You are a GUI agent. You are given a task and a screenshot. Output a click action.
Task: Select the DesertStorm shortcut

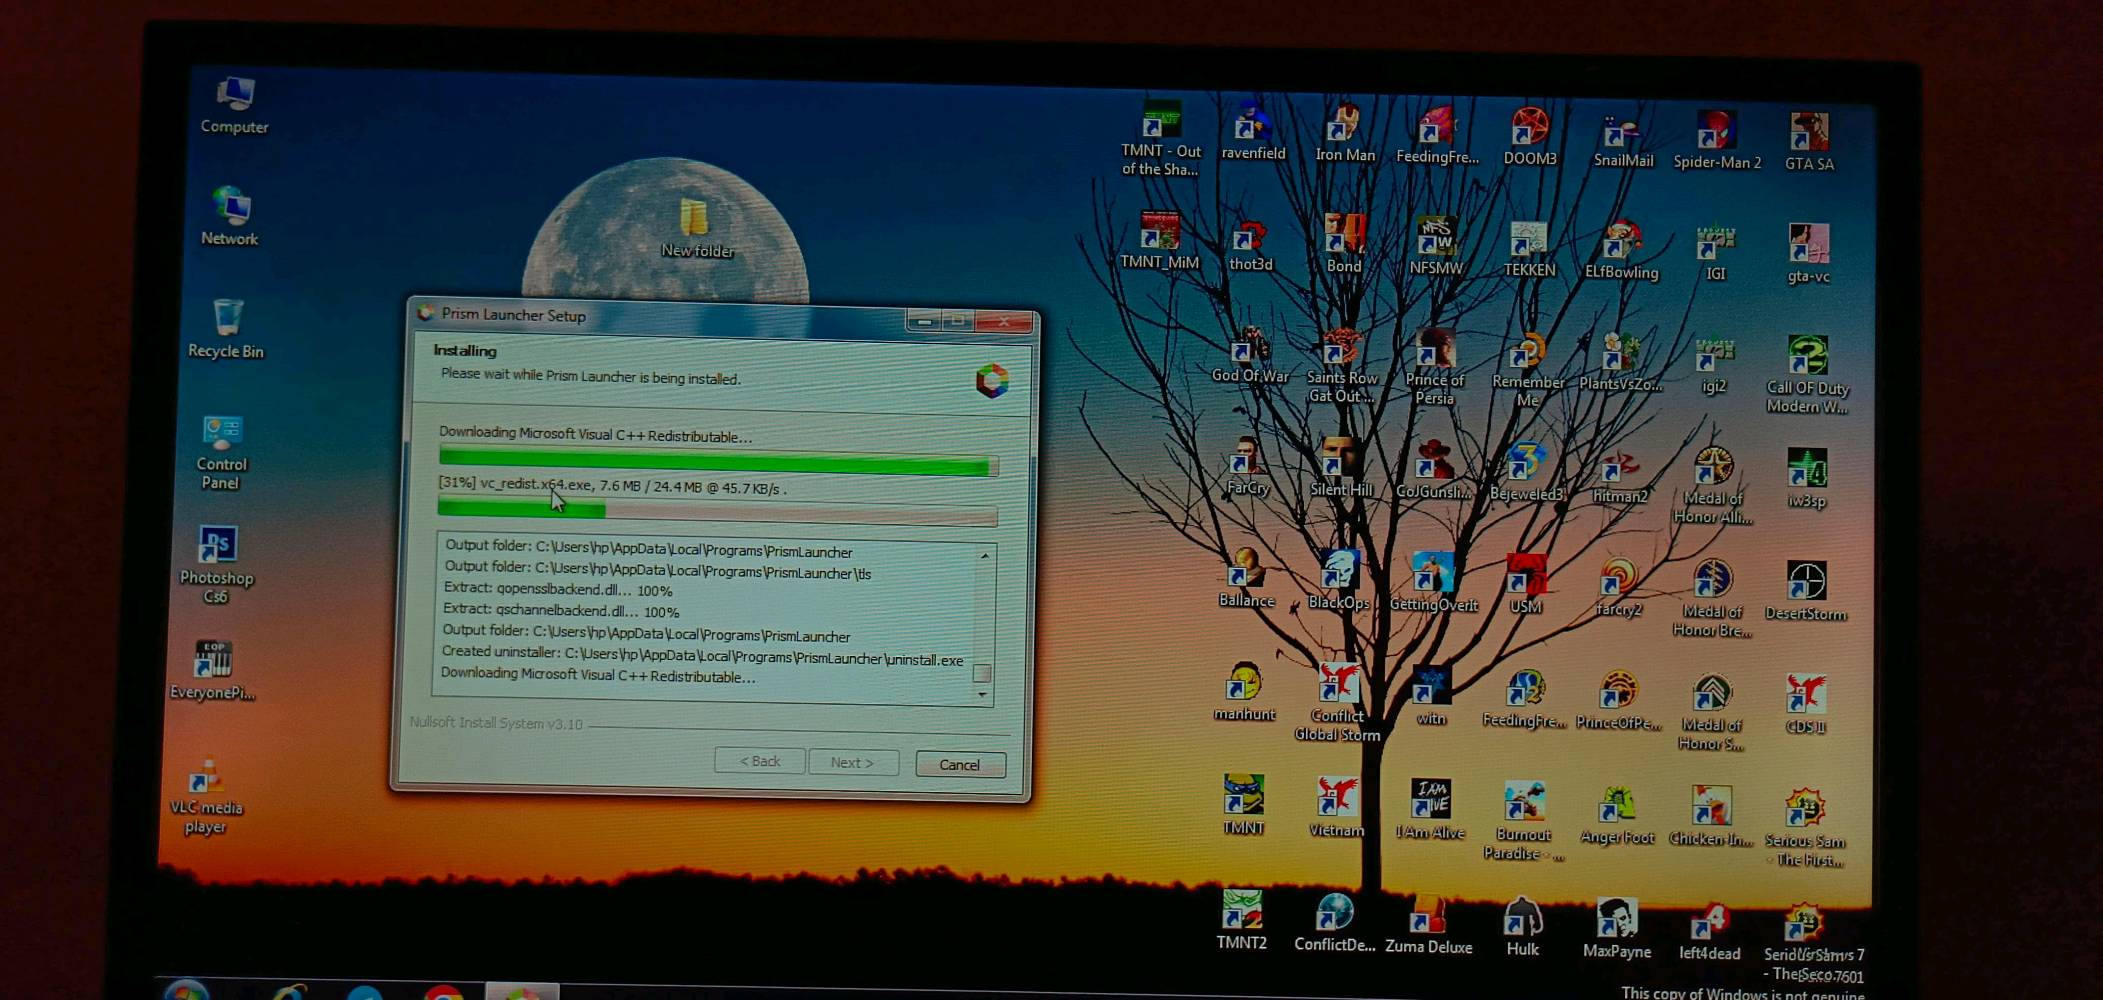coord(1806,591)
